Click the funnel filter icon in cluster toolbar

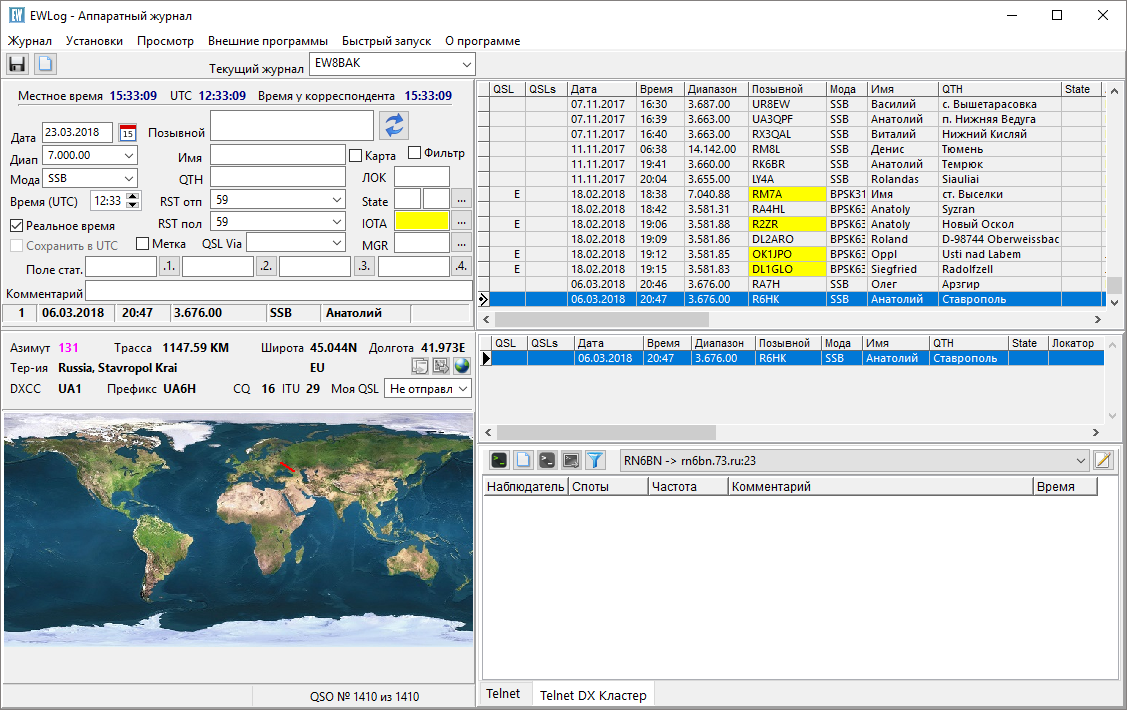click(595, 460)
